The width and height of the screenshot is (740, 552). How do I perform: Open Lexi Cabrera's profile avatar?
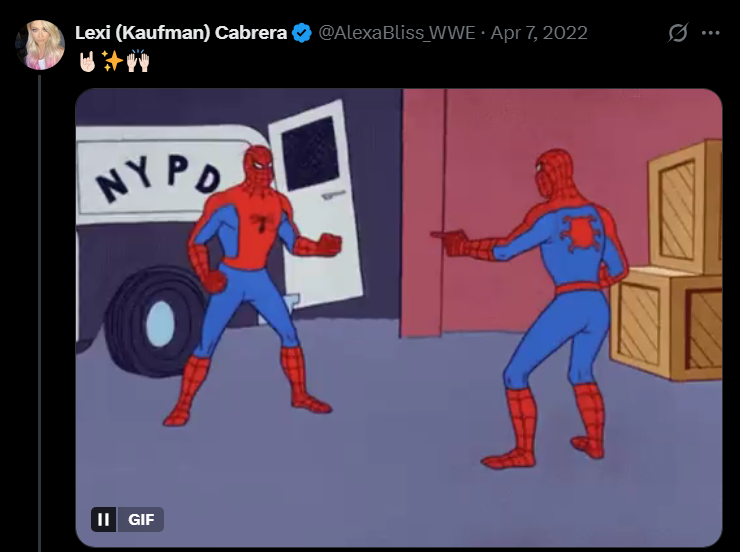pyautogui.click(x=40, y=45)
